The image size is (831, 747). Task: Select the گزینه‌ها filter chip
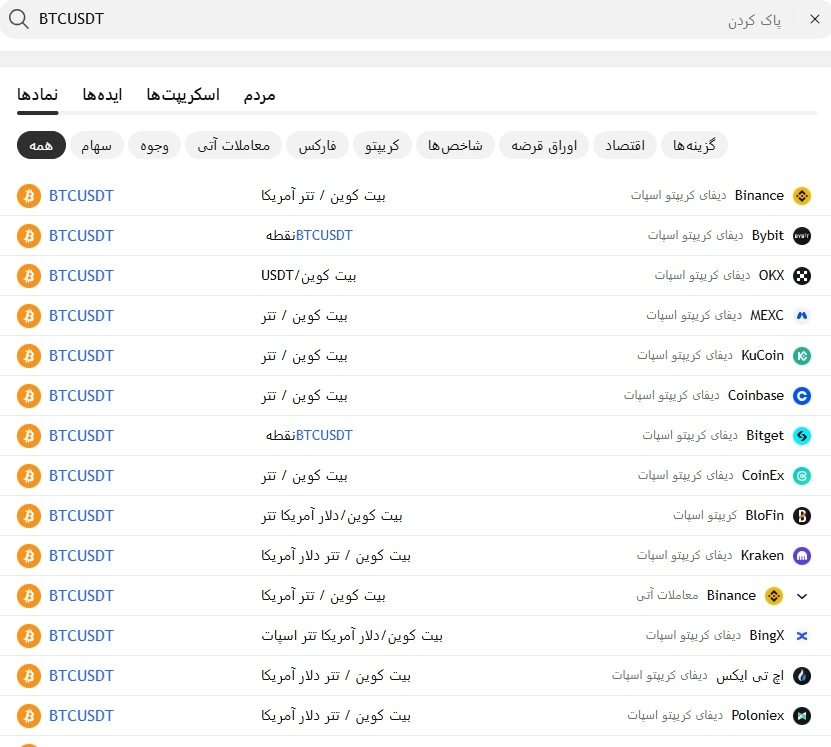coord(694,145)
